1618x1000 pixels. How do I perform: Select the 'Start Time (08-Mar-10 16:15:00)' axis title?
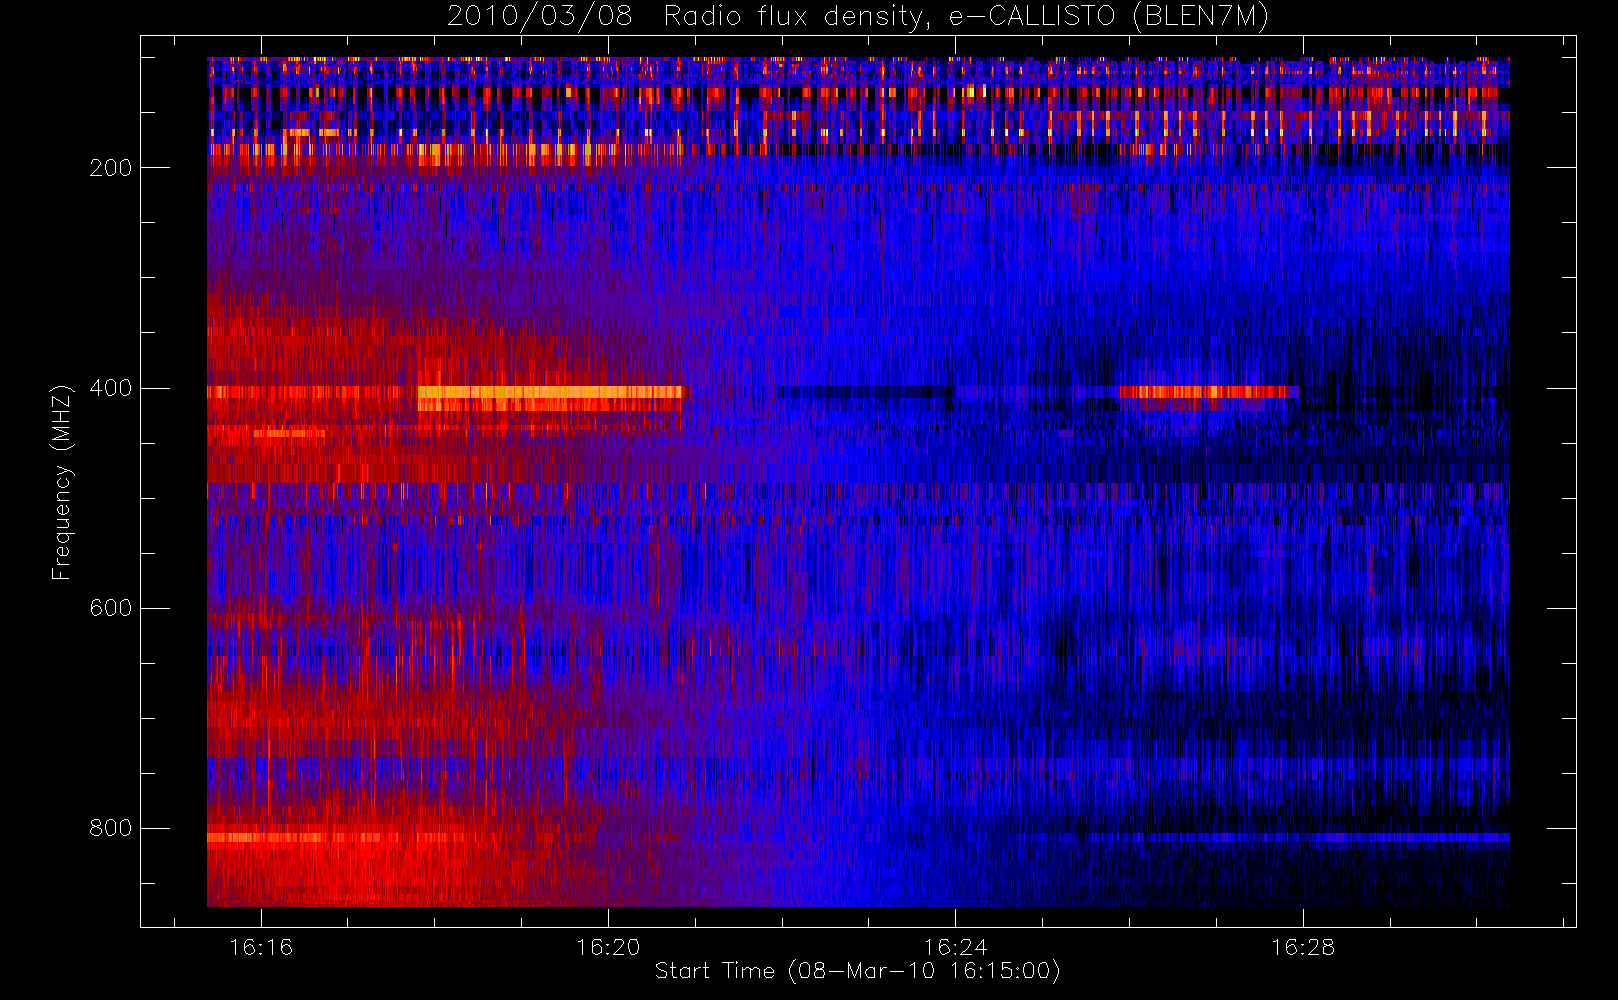(857, 971)
